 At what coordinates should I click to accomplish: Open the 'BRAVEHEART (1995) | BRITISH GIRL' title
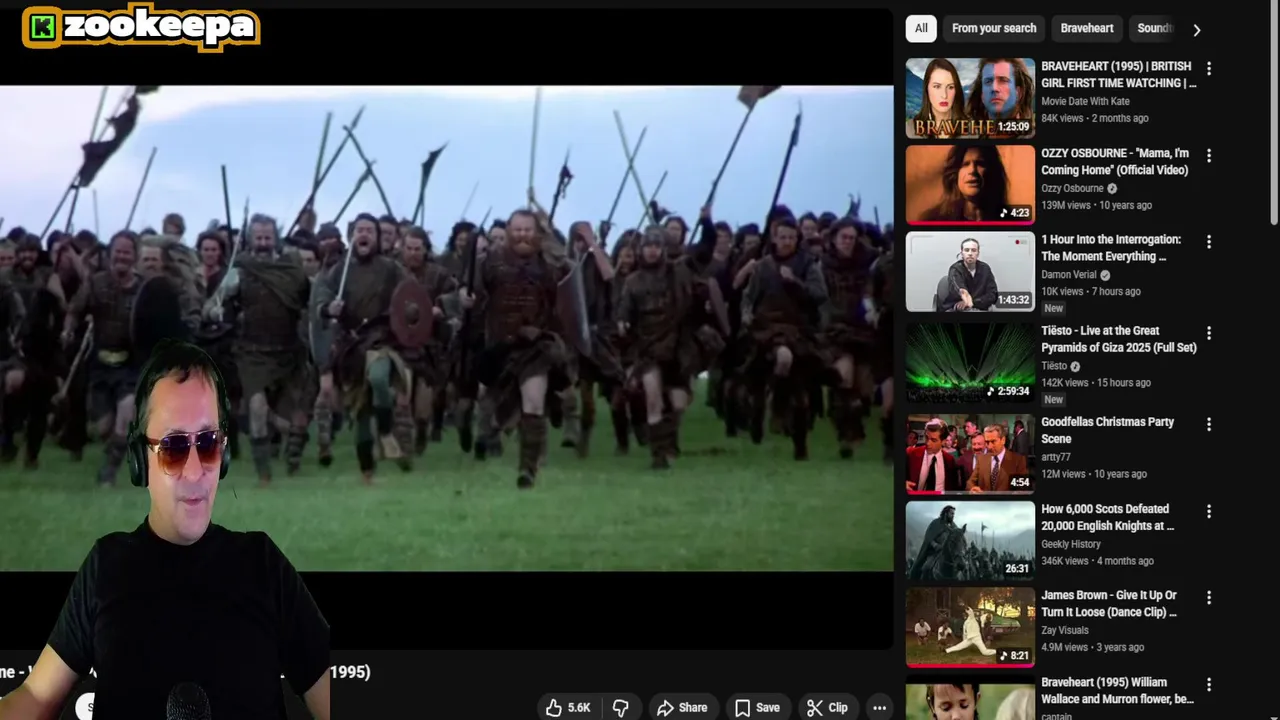click(1118, 75)
